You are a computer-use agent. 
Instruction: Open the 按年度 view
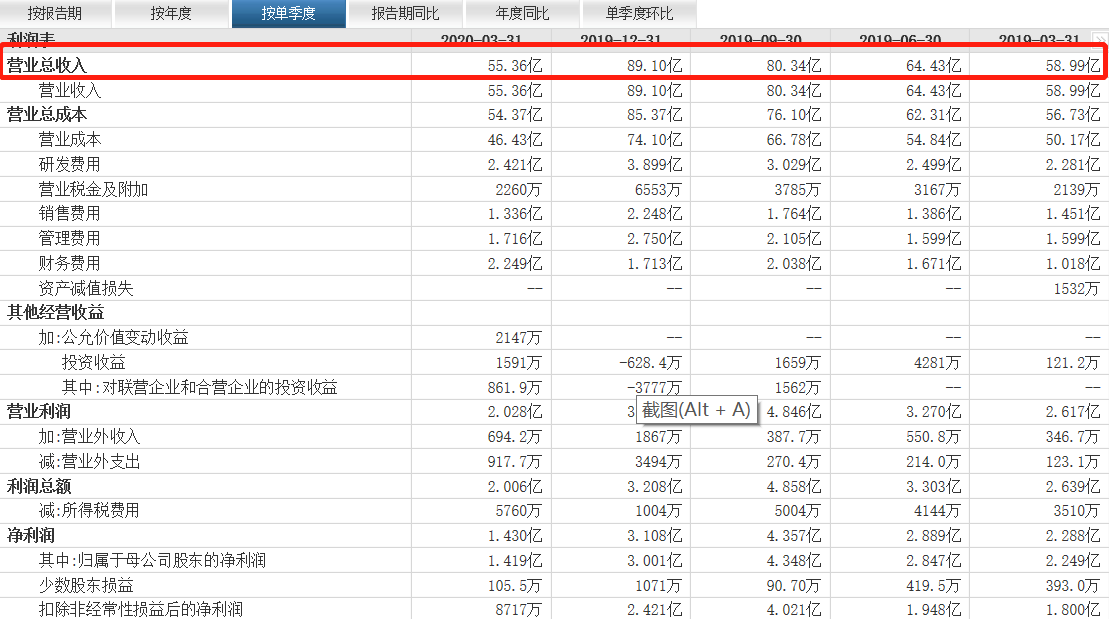tap(172, 14)
